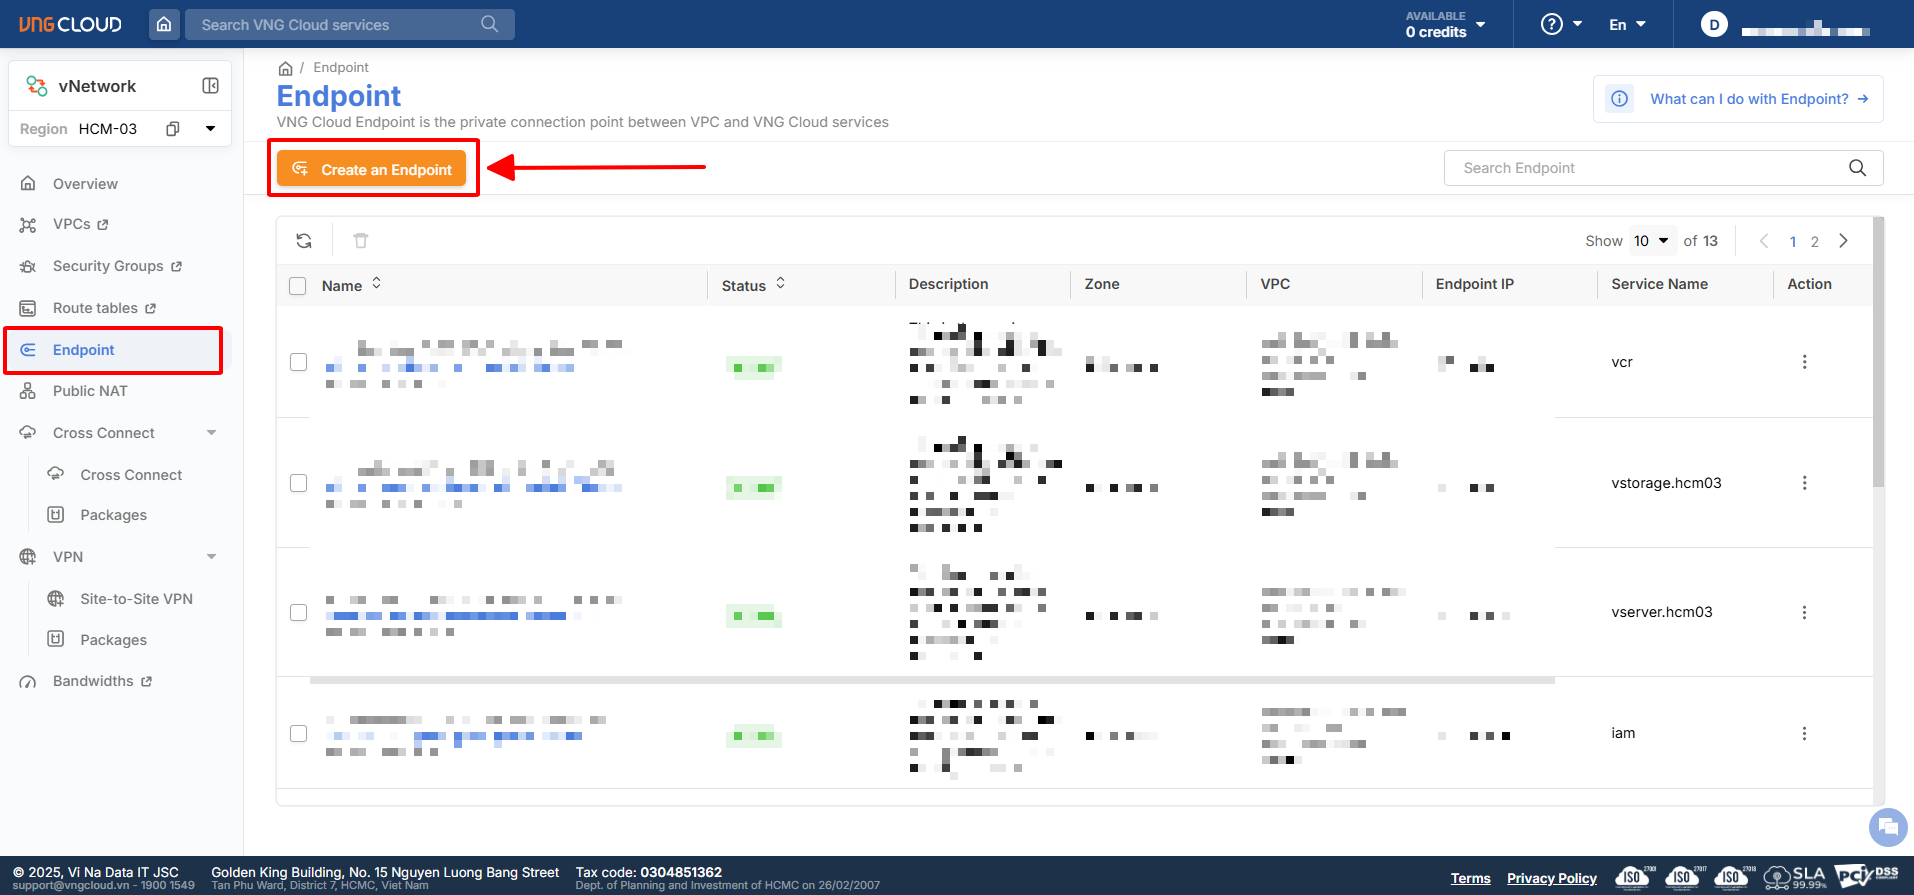
Task: Click the trash delete icon
Action: tap(361, 241)
